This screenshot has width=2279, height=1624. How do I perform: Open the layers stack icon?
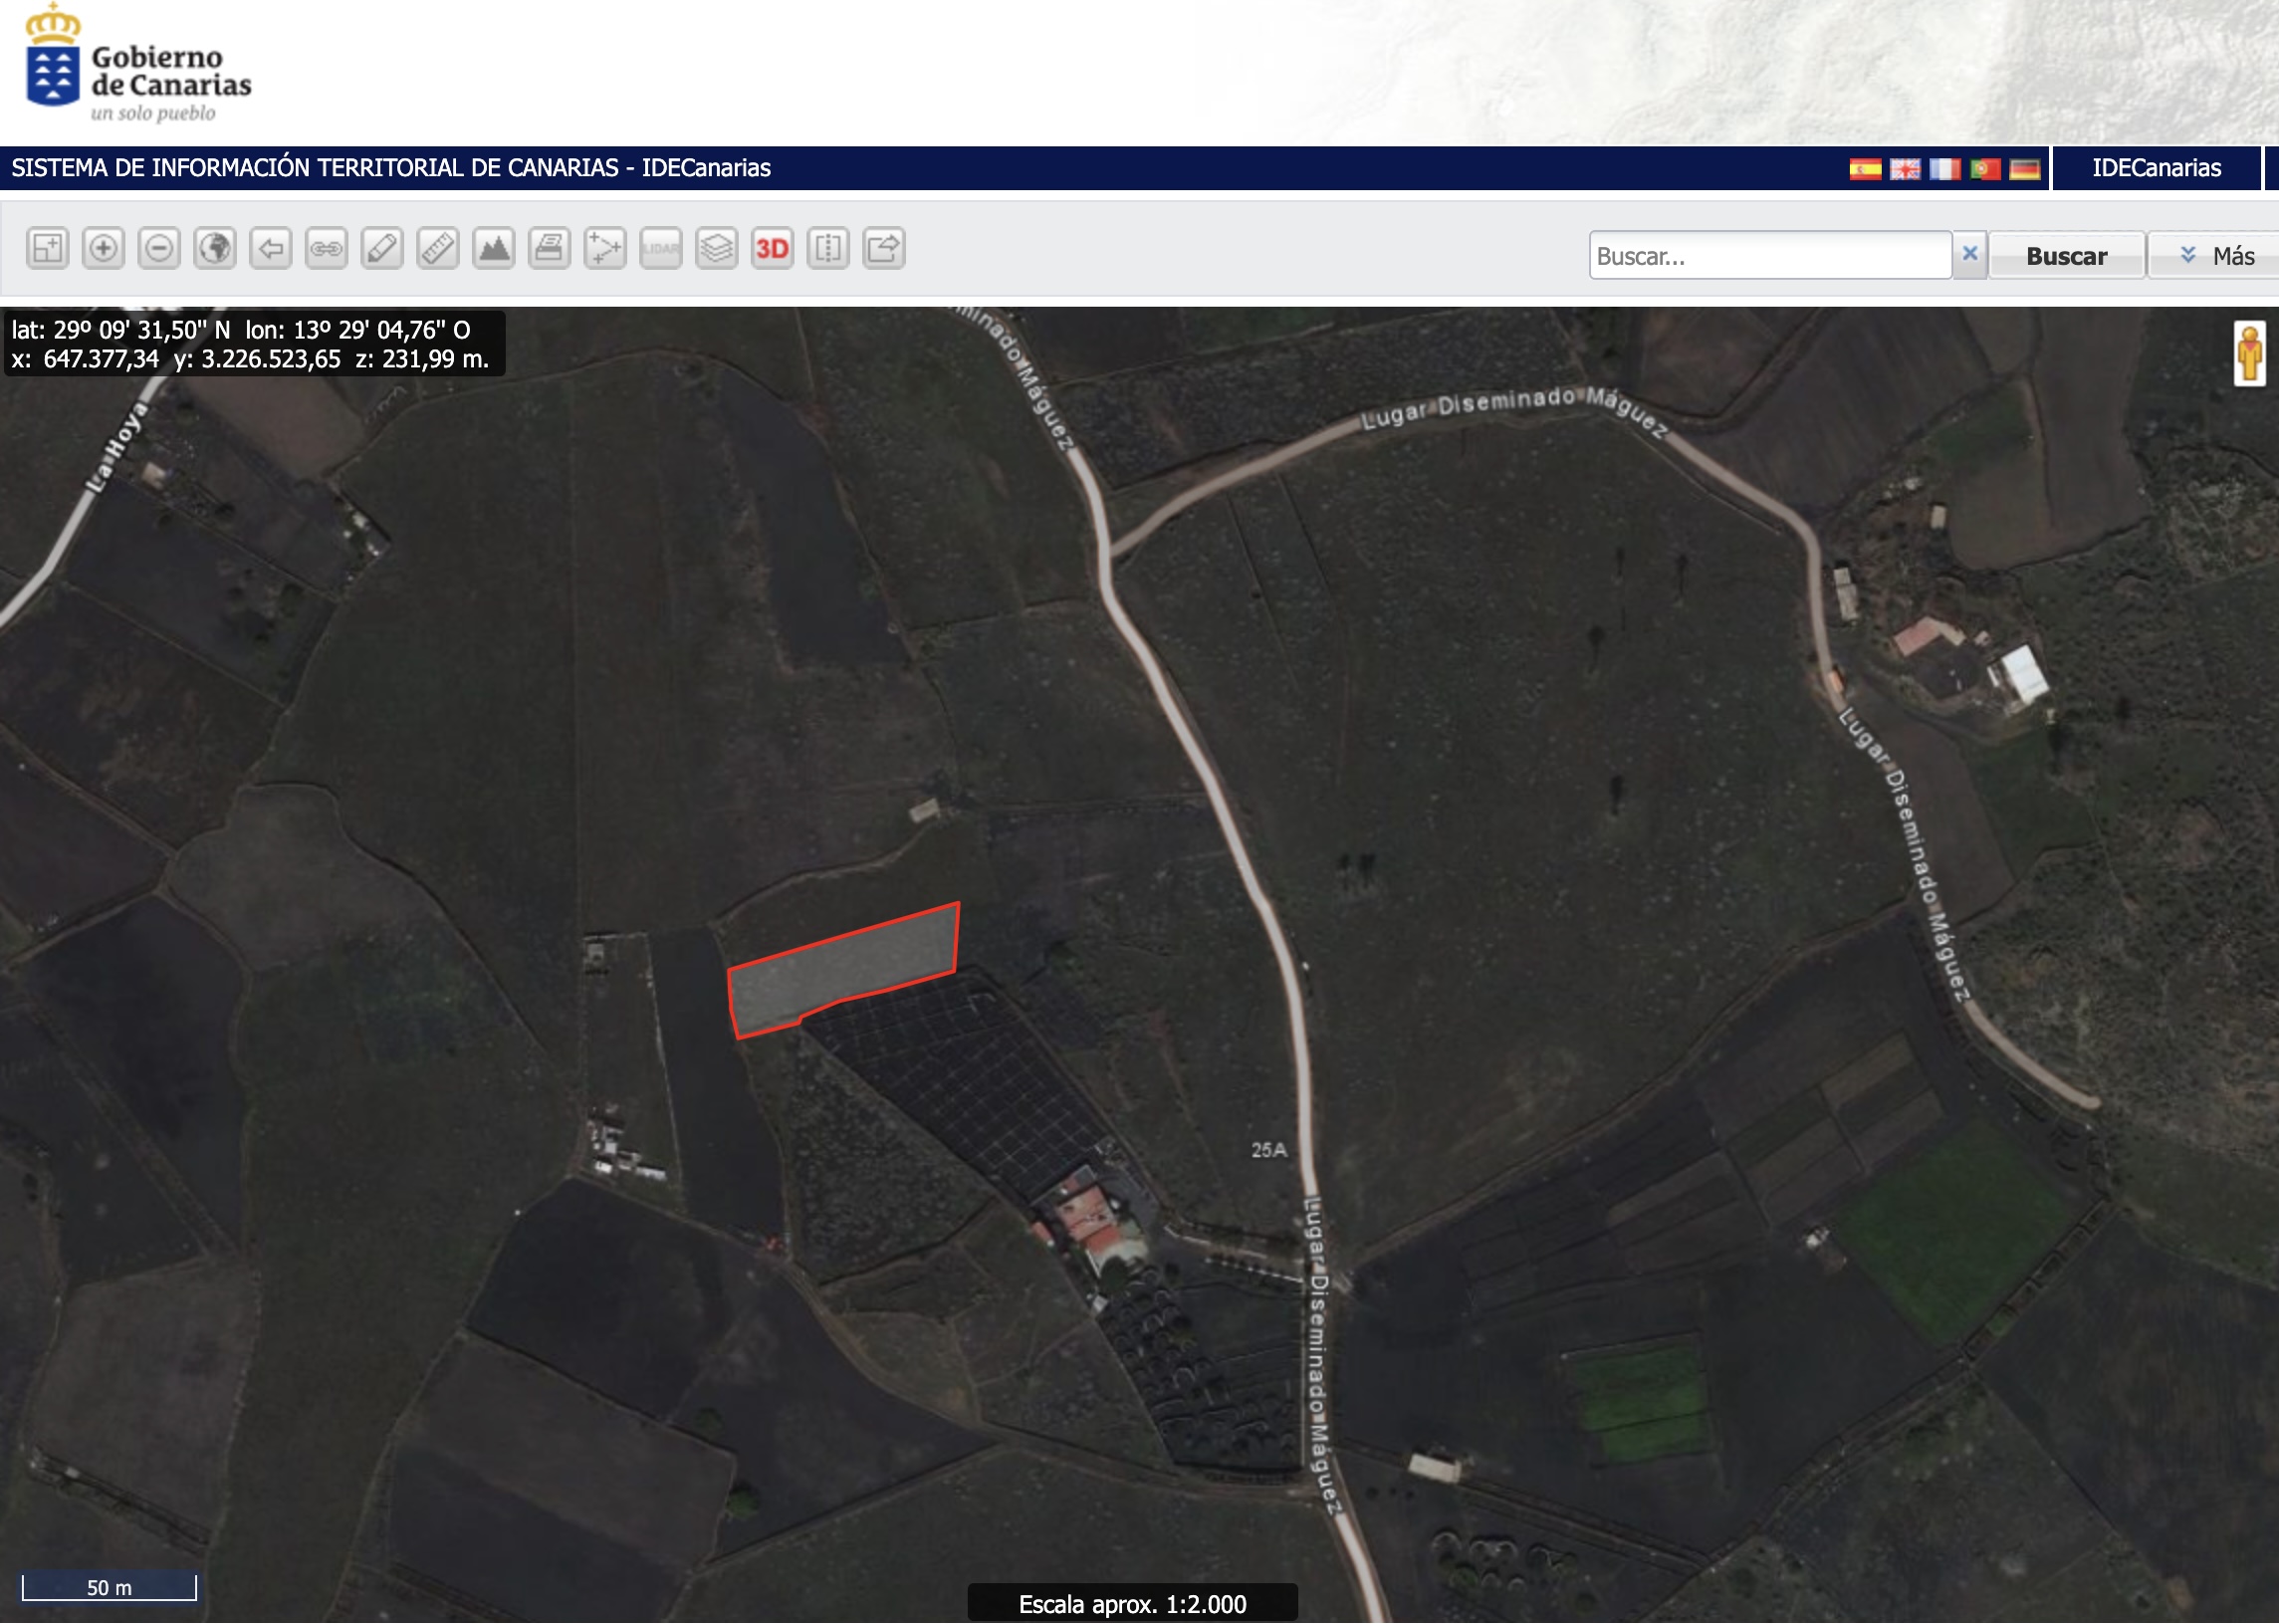(717, 248)
